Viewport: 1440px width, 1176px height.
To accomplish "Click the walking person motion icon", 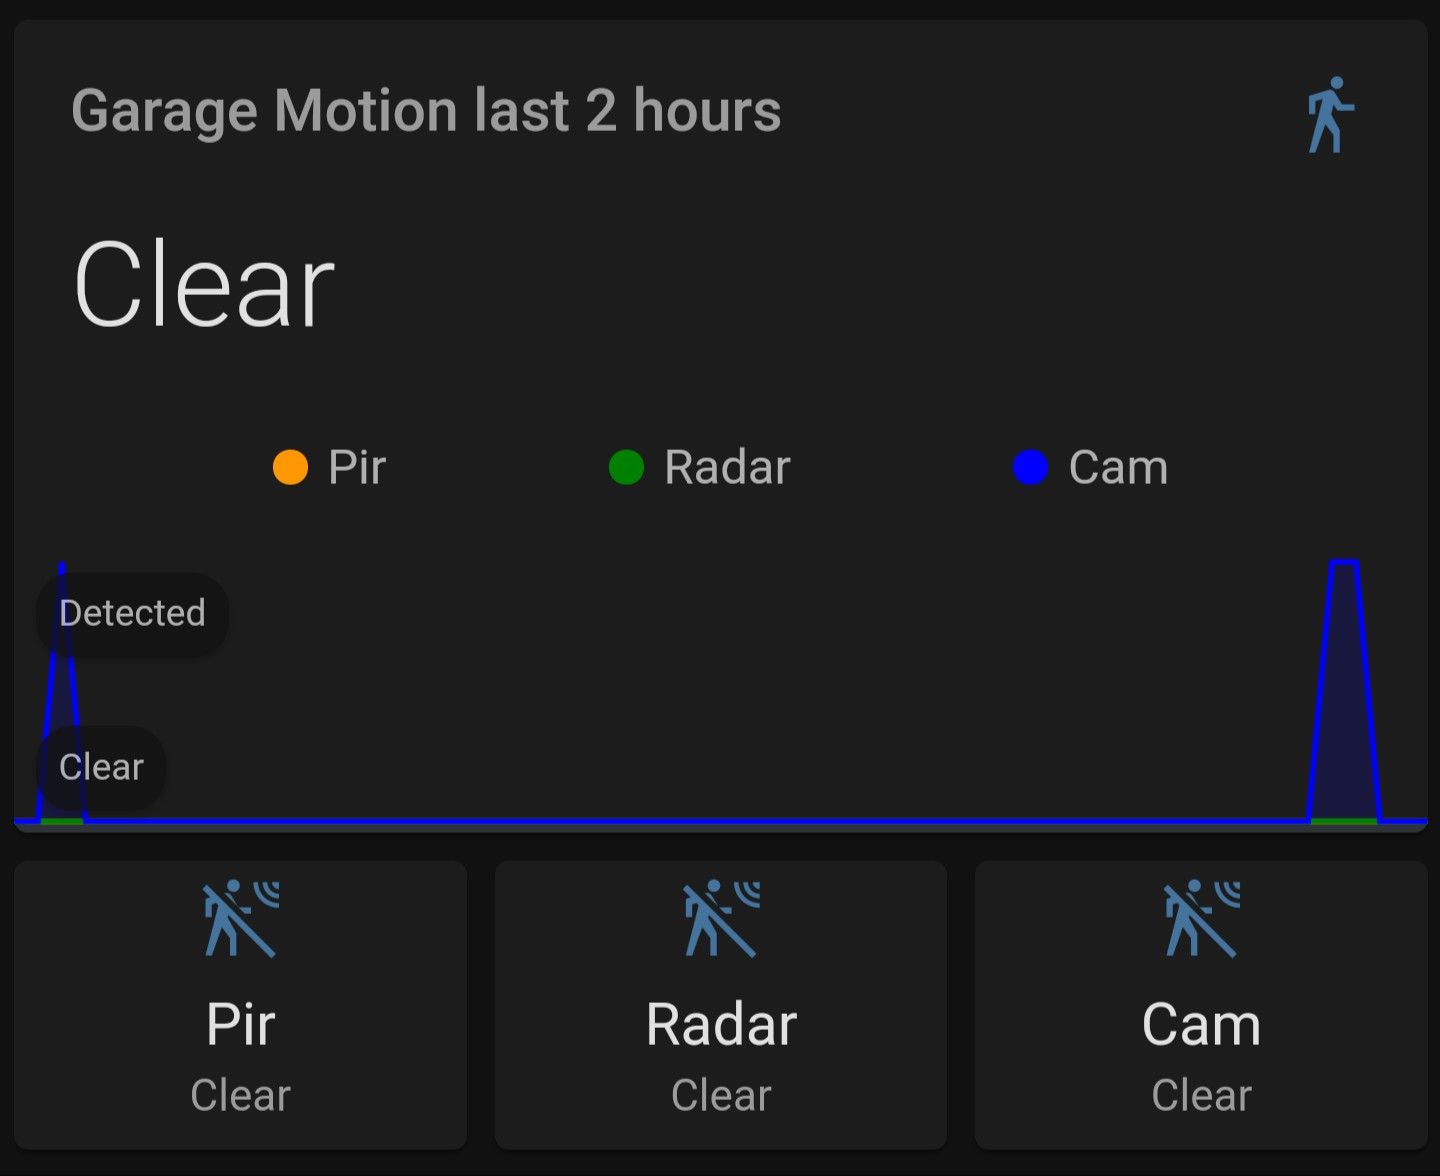I will (1330, 115).
